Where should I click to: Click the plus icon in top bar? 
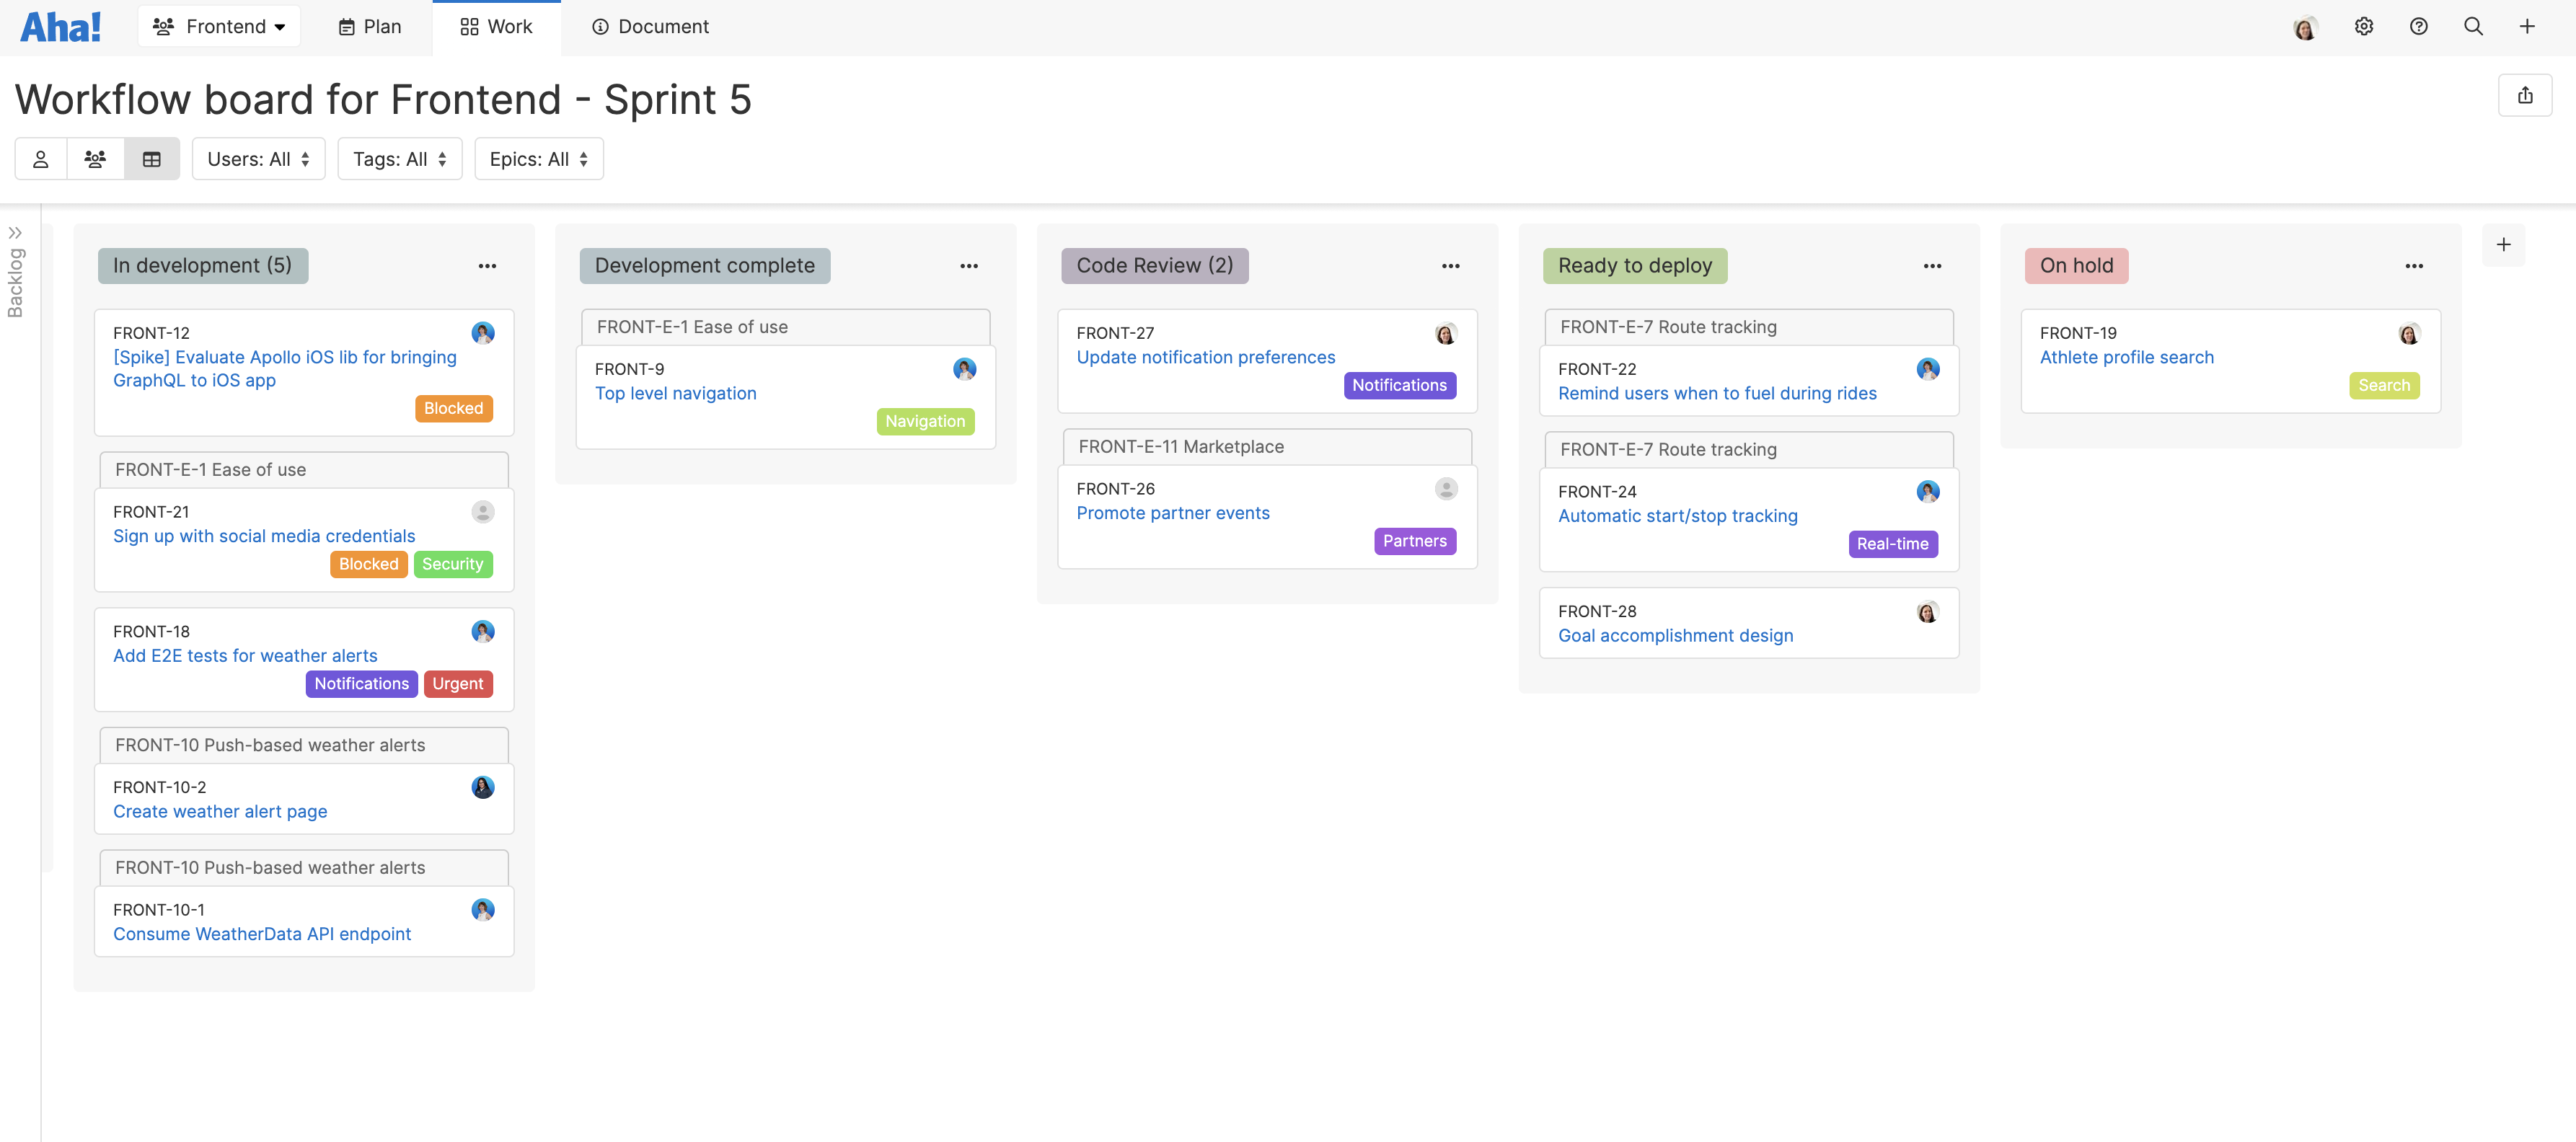click(2527, 27)
